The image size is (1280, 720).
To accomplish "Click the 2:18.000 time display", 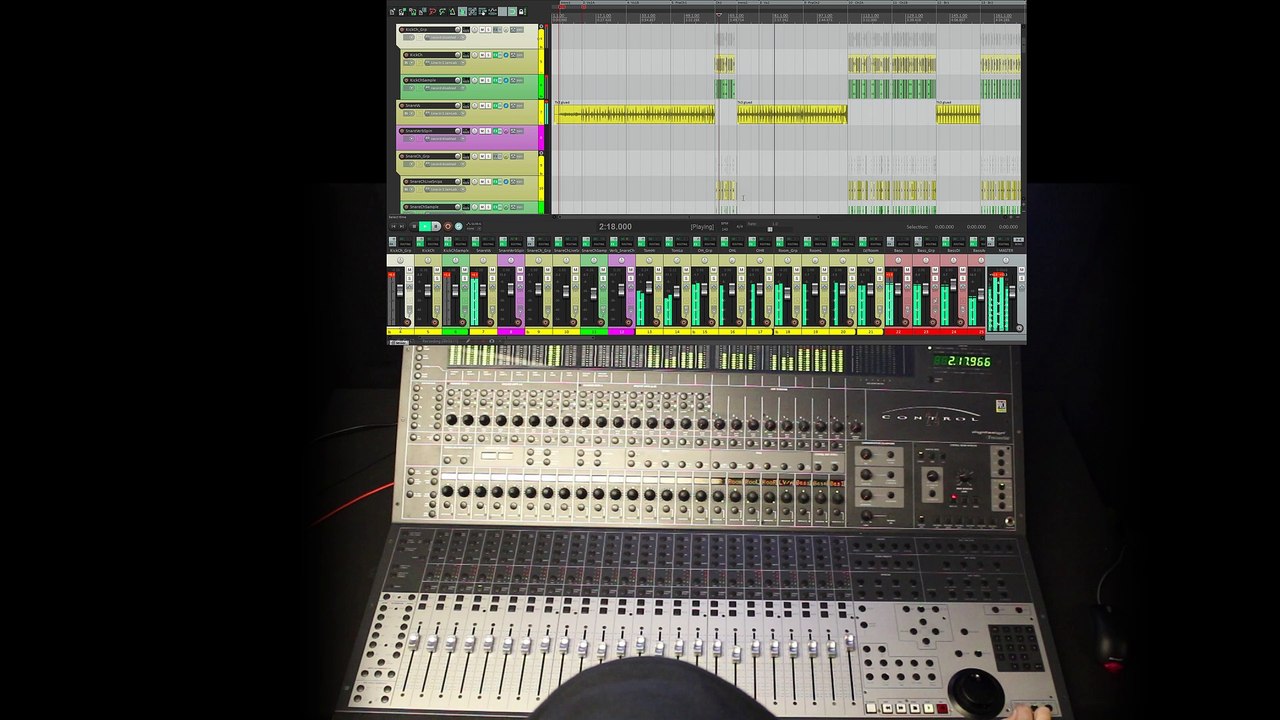I will click(x=615, y=227).
